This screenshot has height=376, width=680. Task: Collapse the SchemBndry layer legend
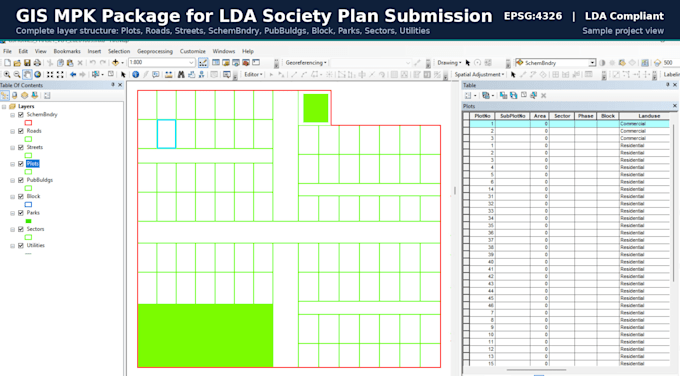tap(13, 115)
